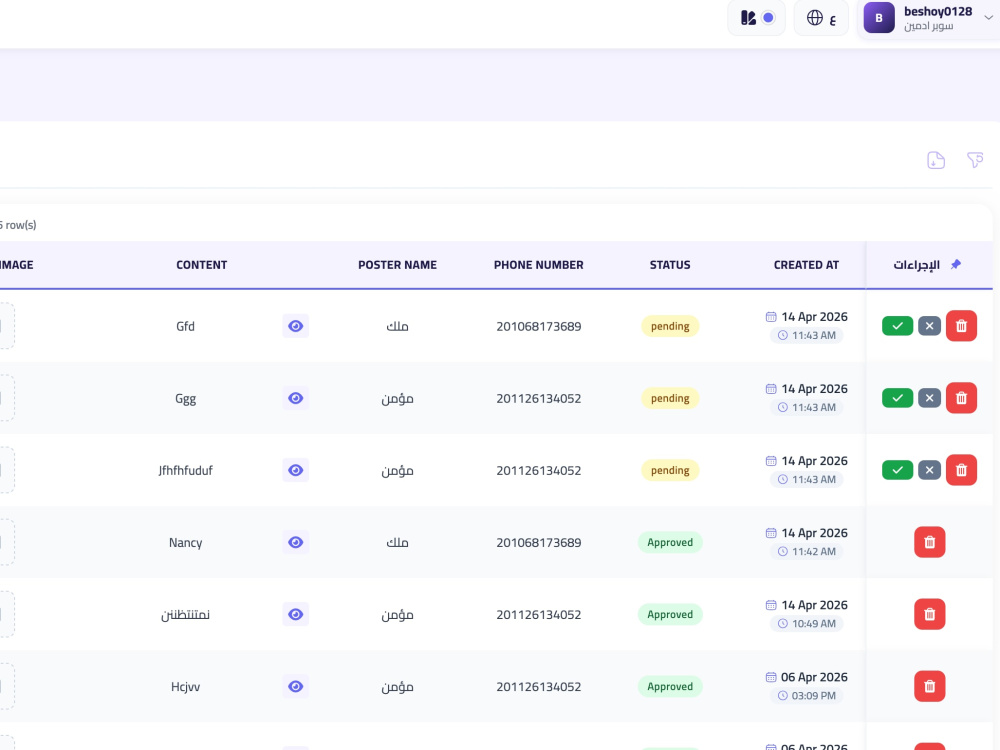The image size is (1000, 750).
Task: Click Approved badge in نمتنتظنن row
Action: pos(670,614)
